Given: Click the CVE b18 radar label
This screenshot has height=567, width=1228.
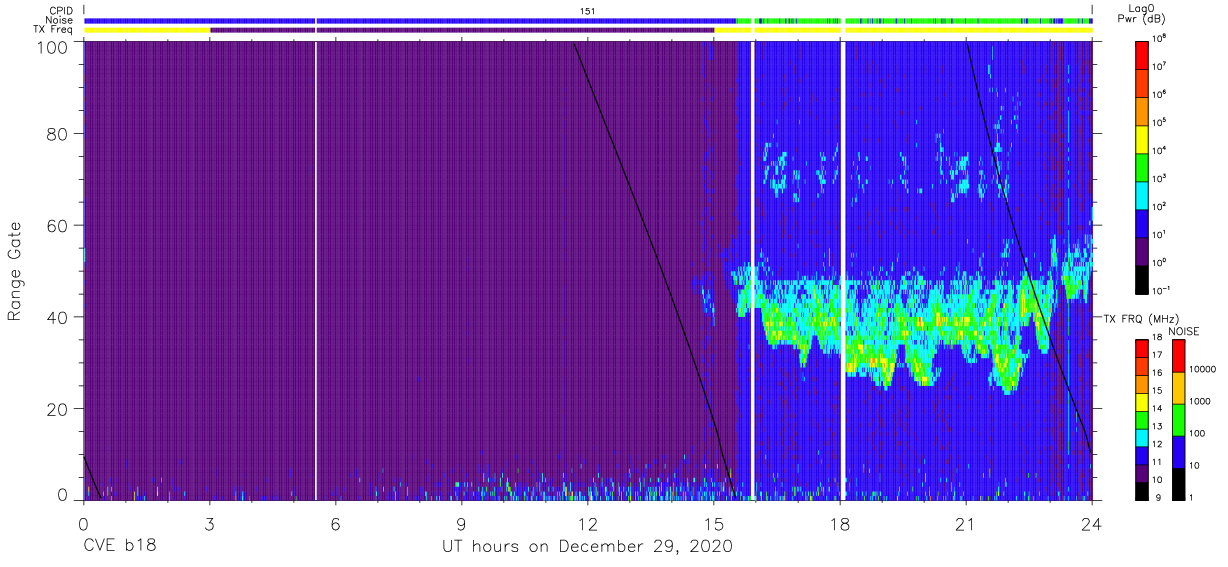Looking at the screenshot, I should [119, 547].
